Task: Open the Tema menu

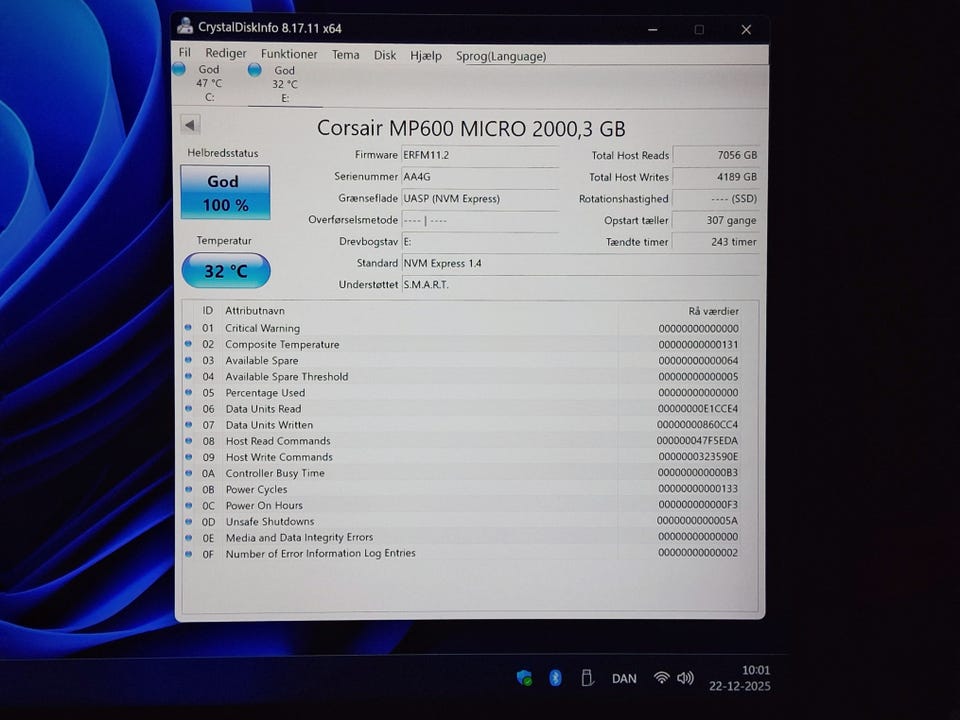Action: point(345,54)
